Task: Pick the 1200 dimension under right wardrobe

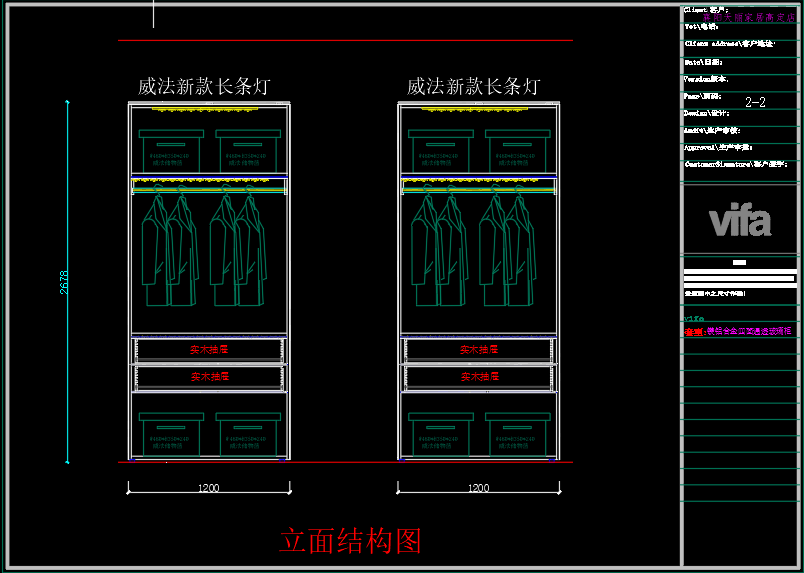Action: pyautogui.click(x=478, y=488)
